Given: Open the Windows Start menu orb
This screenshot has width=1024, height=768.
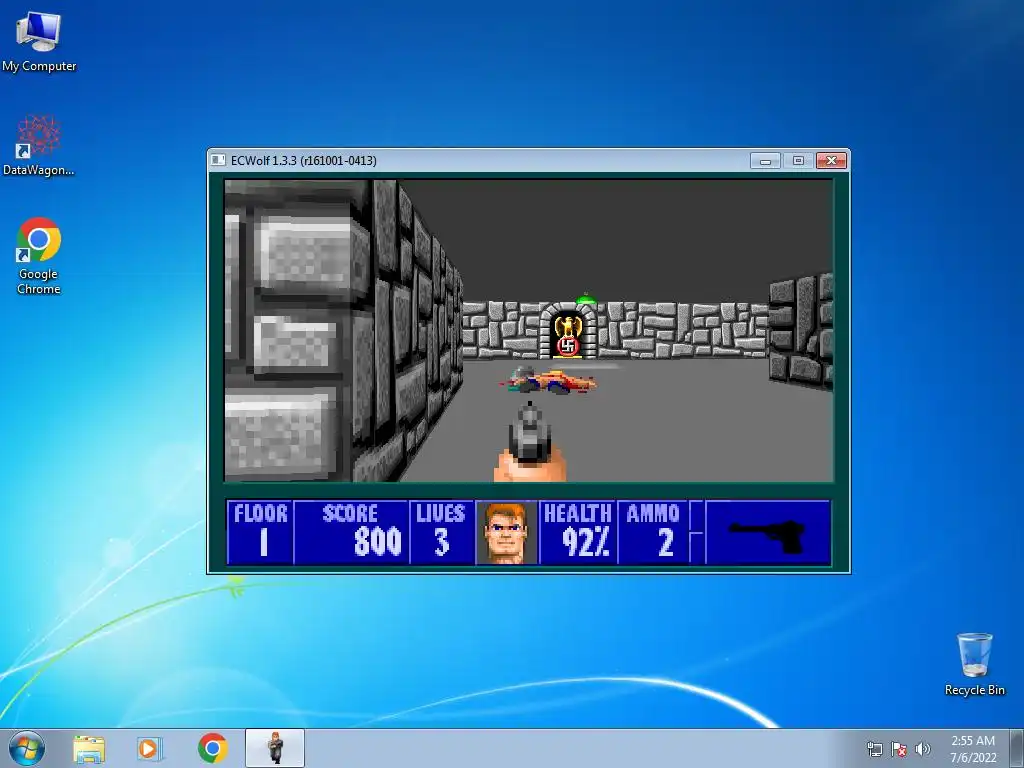Looking at the screenshot, I should click(27, 748).
